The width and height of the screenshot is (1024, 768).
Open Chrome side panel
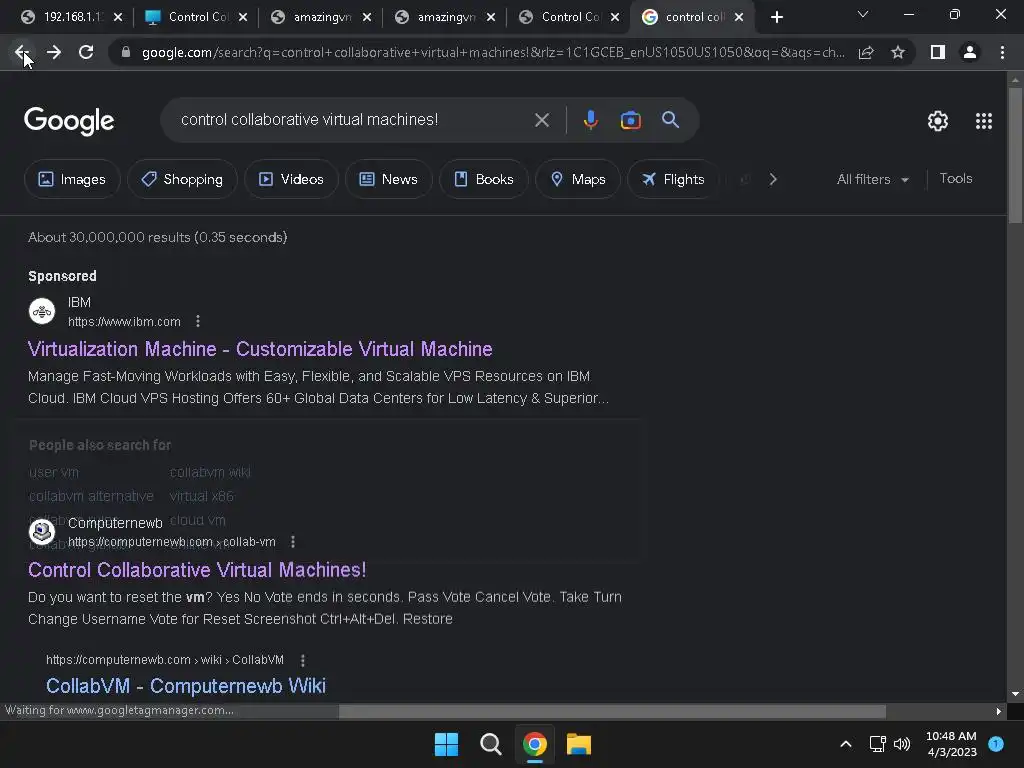click(x=938, y=52)
